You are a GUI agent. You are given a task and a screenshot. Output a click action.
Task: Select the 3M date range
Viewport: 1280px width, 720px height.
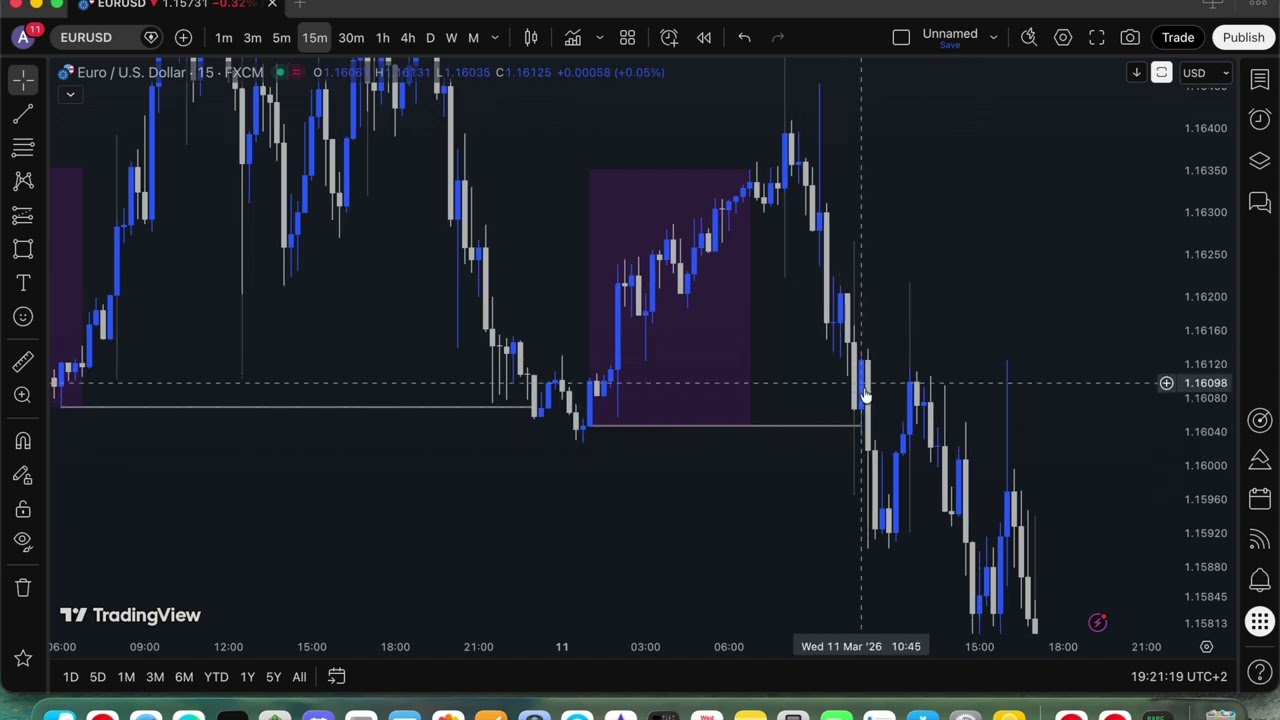coord(155,677)
